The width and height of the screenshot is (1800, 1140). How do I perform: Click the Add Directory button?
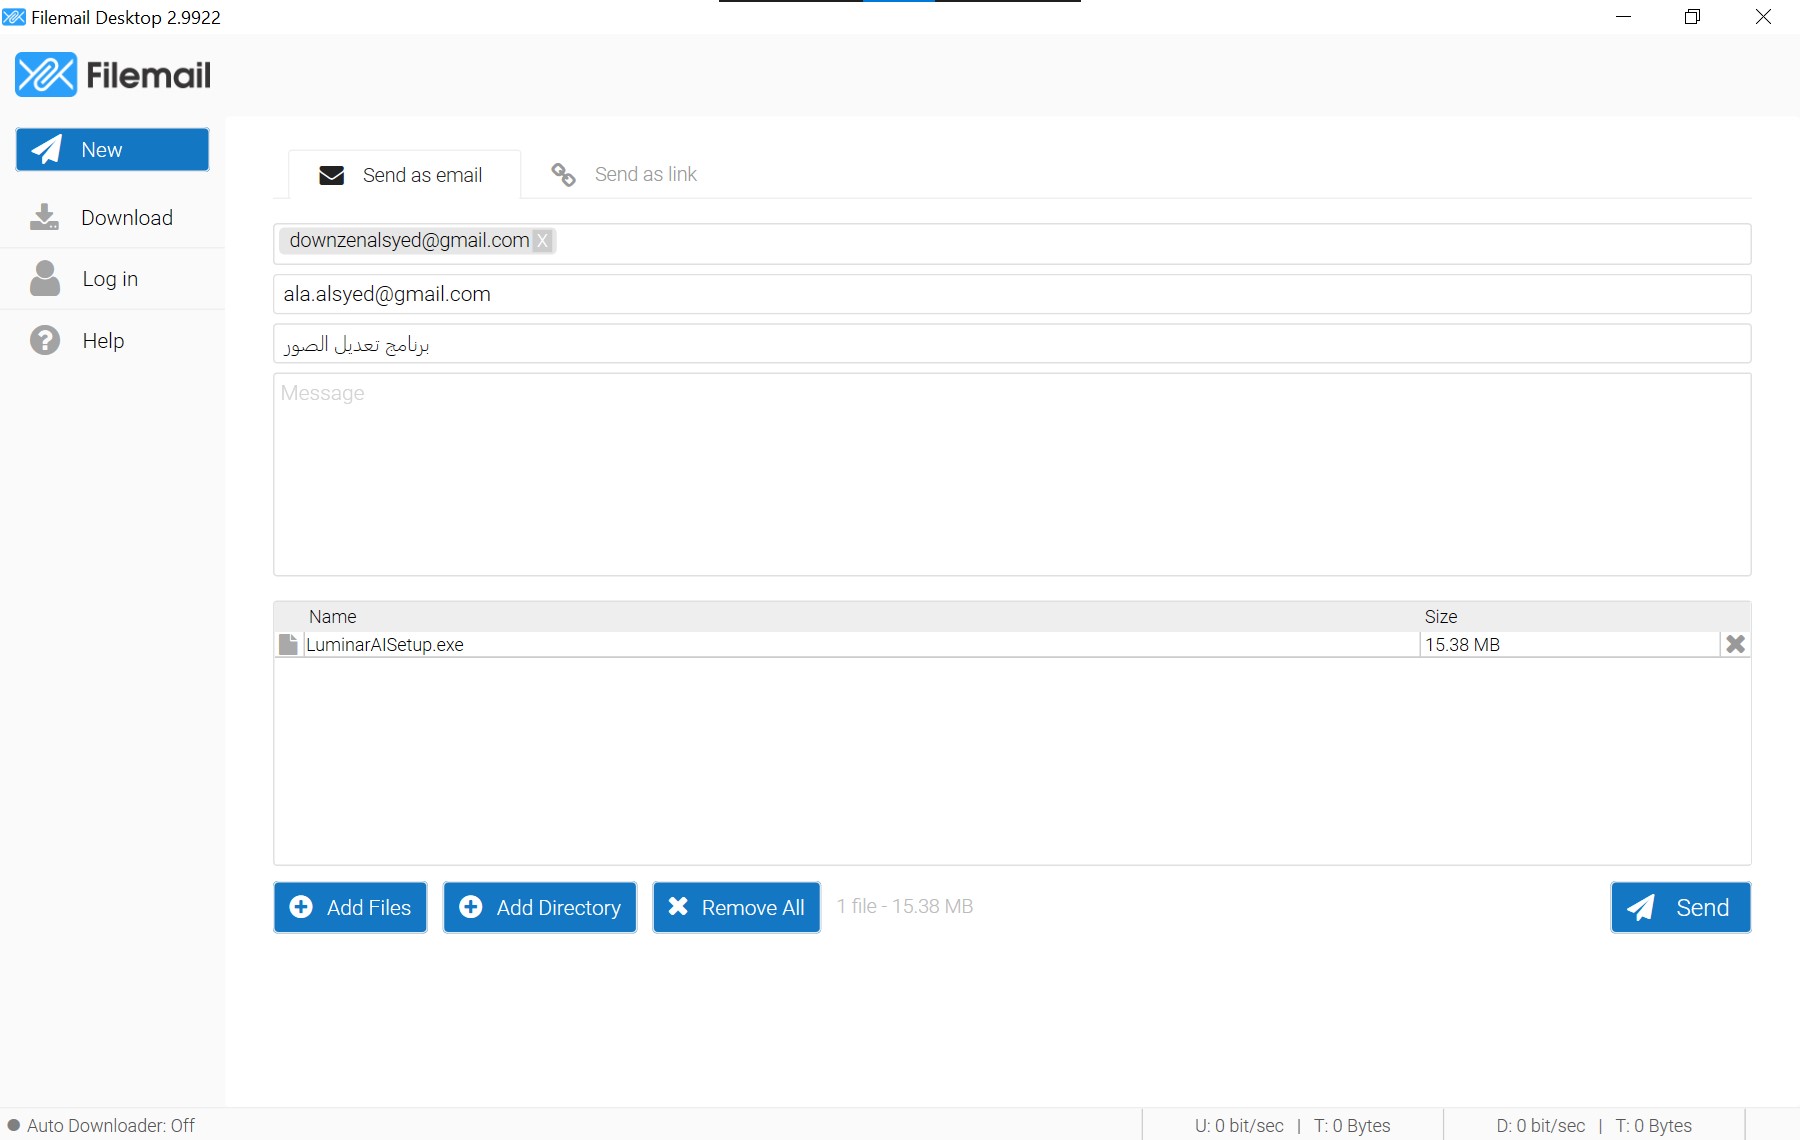(x=539, y=907)
